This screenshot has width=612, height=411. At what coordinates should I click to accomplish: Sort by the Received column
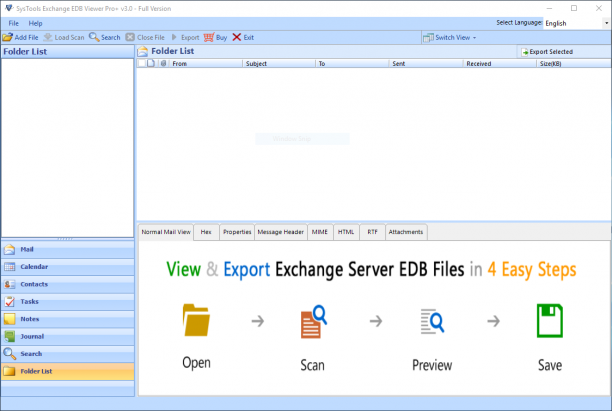coord(499,64)
